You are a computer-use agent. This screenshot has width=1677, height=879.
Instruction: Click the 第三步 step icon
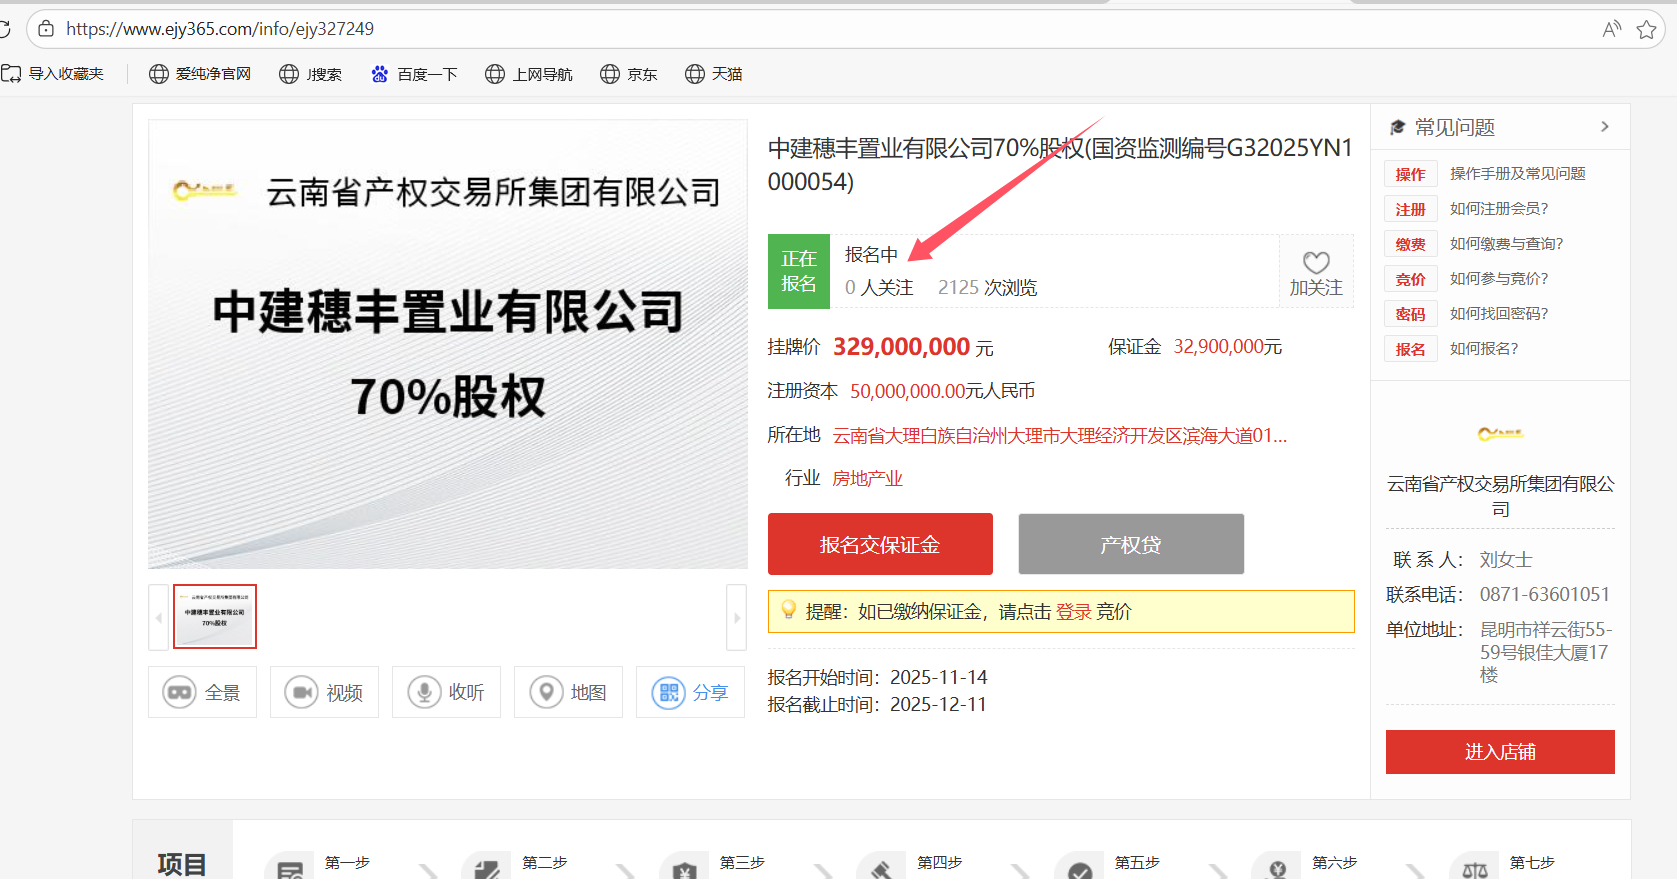[x=685, y=868]
